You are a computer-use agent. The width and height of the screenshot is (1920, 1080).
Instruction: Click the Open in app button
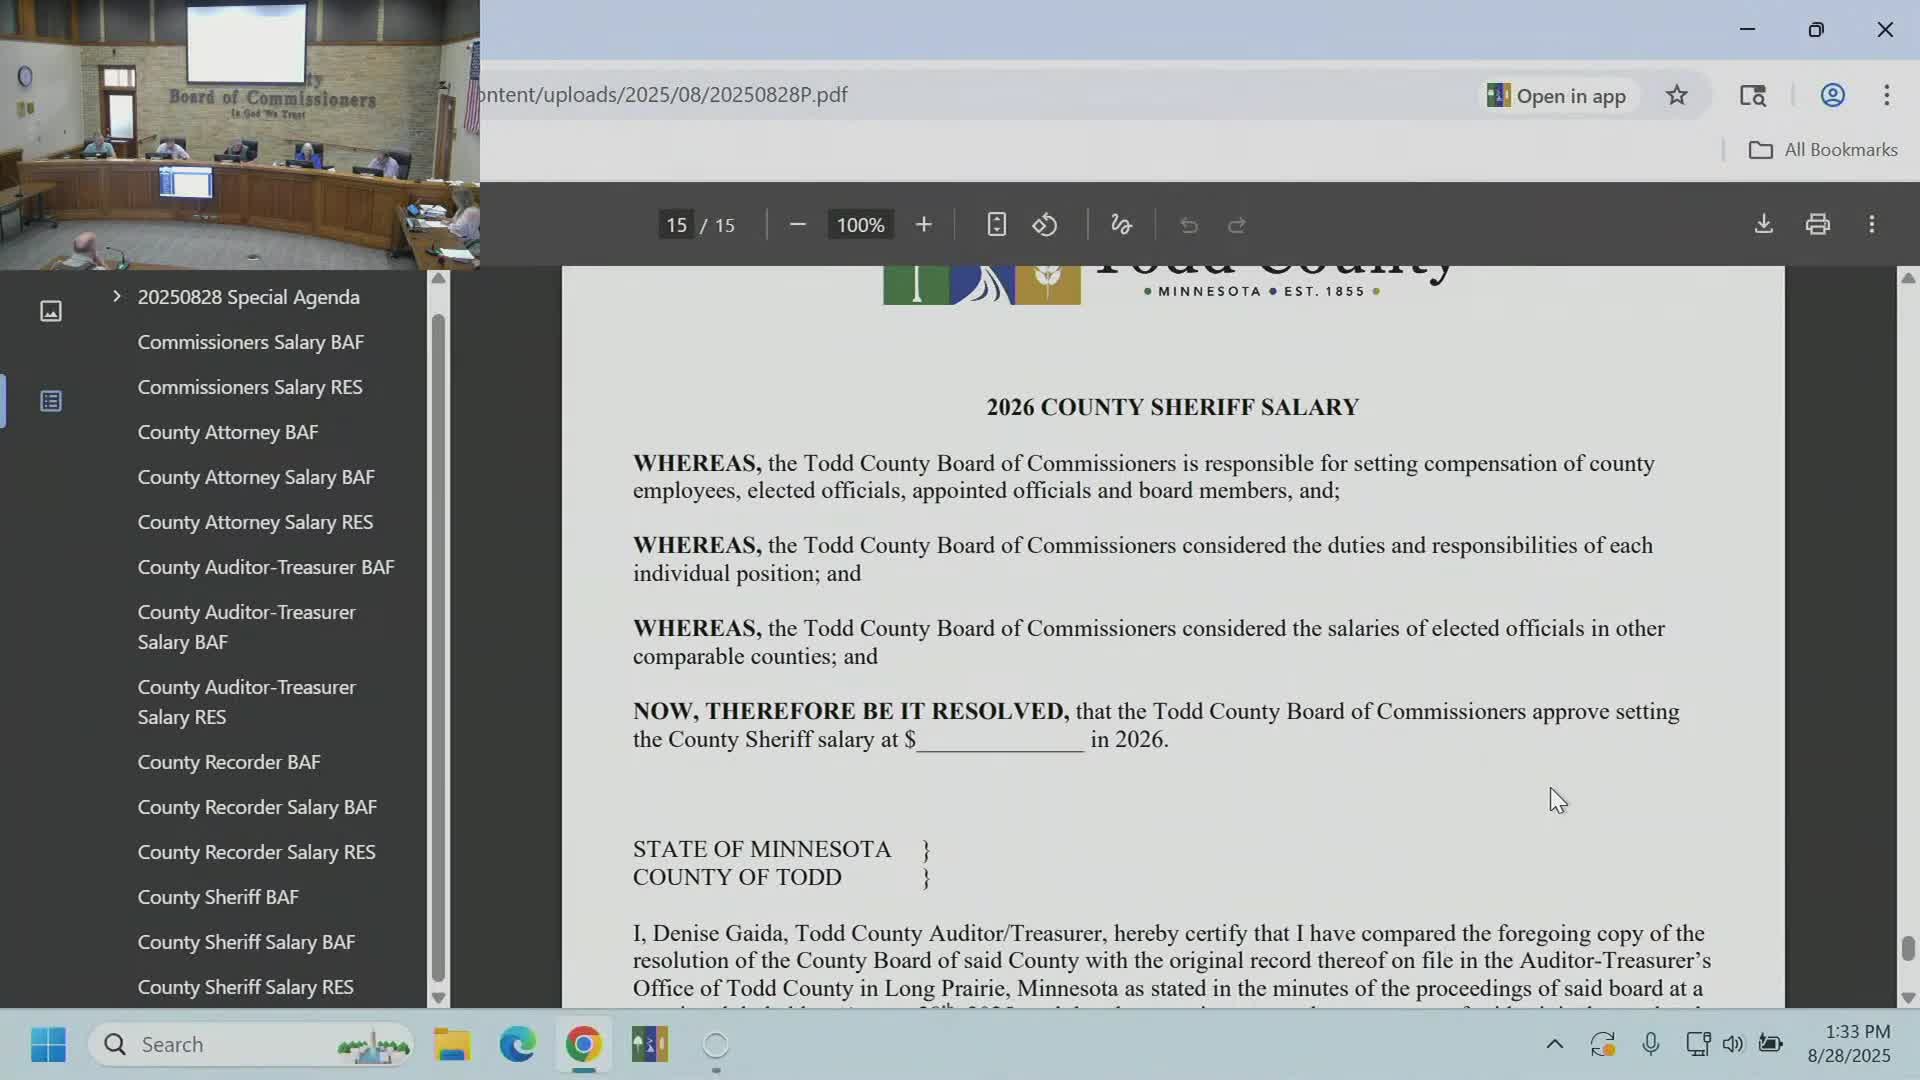coord(1556,95)
